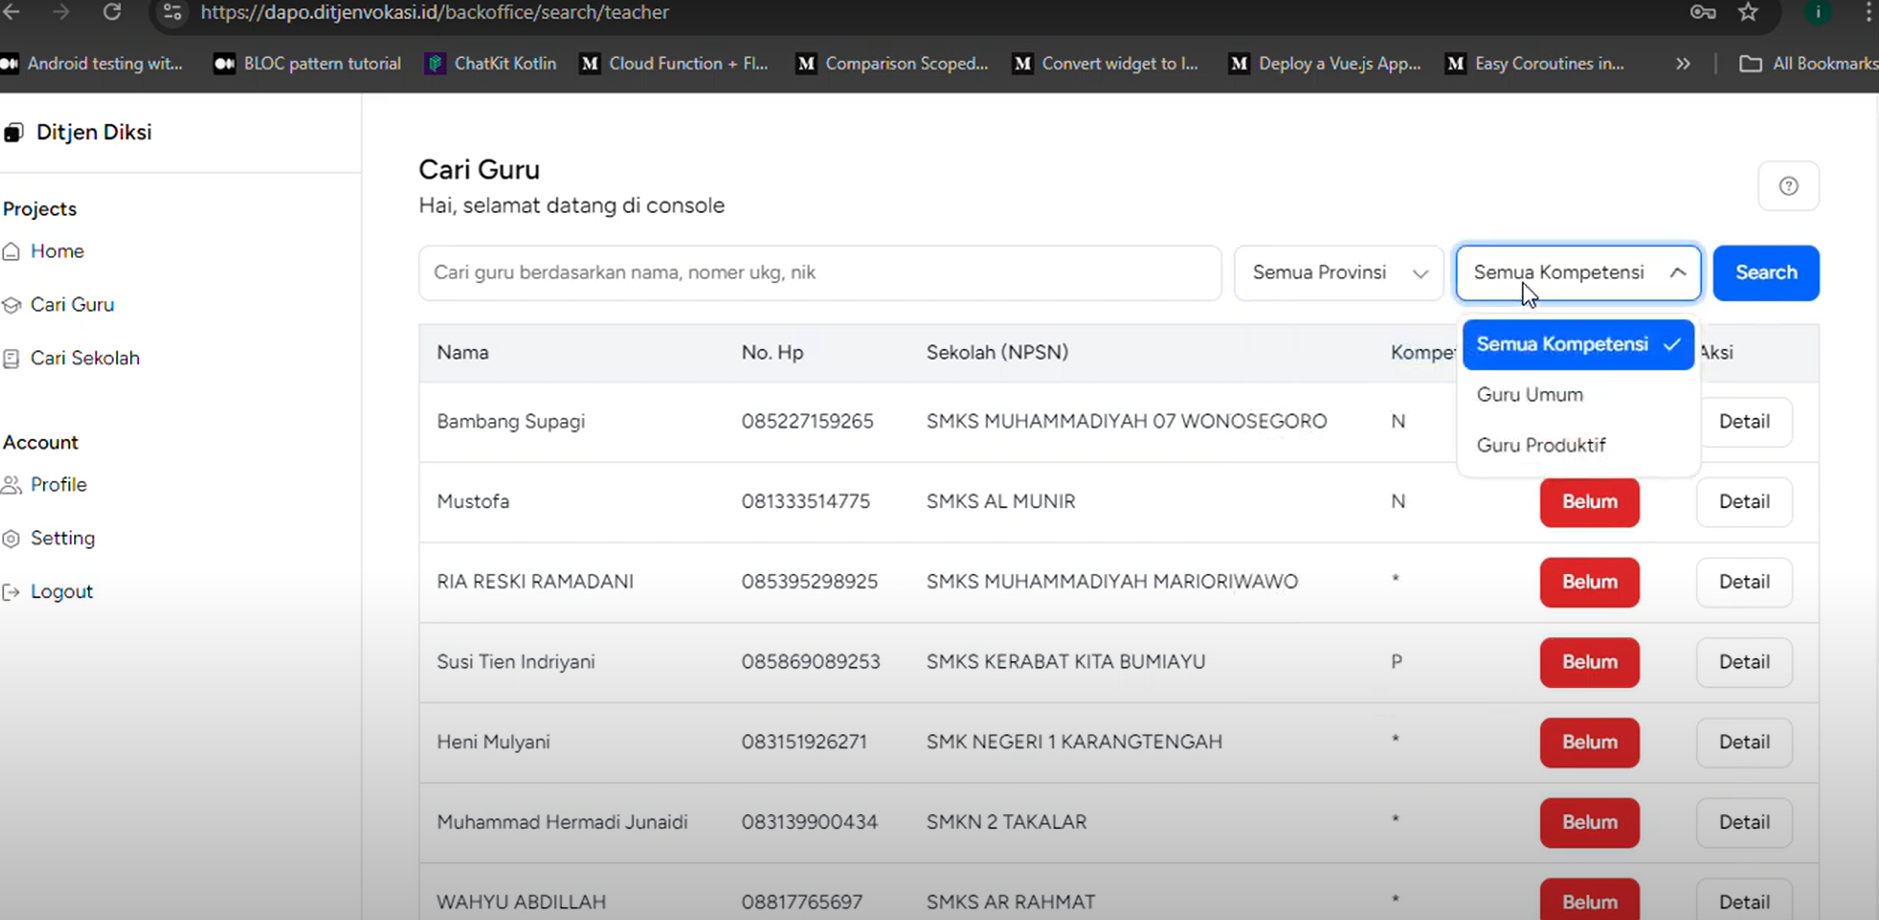Open the site information icon beside URL

click(172, 12)
